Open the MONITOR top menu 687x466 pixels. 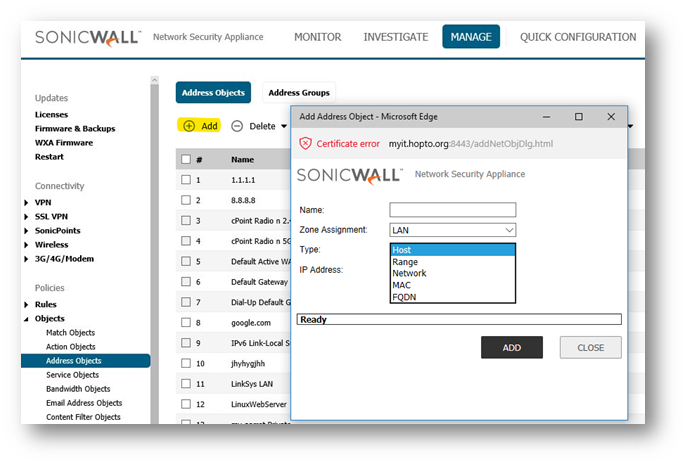[318, 37]
